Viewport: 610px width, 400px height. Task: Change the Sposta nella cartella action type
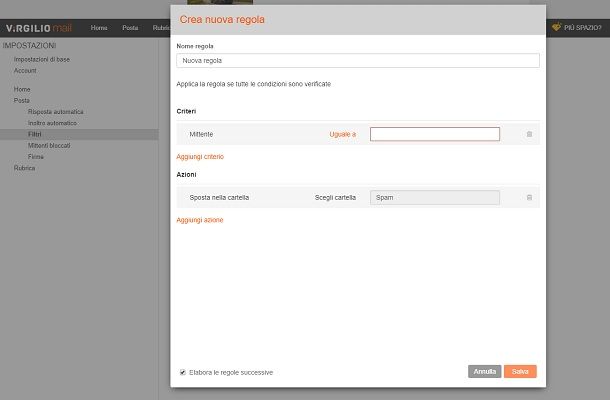pyautogui.click(x=219, y=198)
